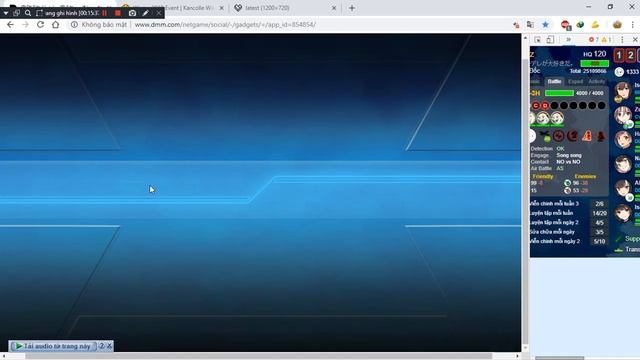
Task: Expand the recorder toolbar dropdown arrow
Action: pyautogui.click(x=6, y=13)
